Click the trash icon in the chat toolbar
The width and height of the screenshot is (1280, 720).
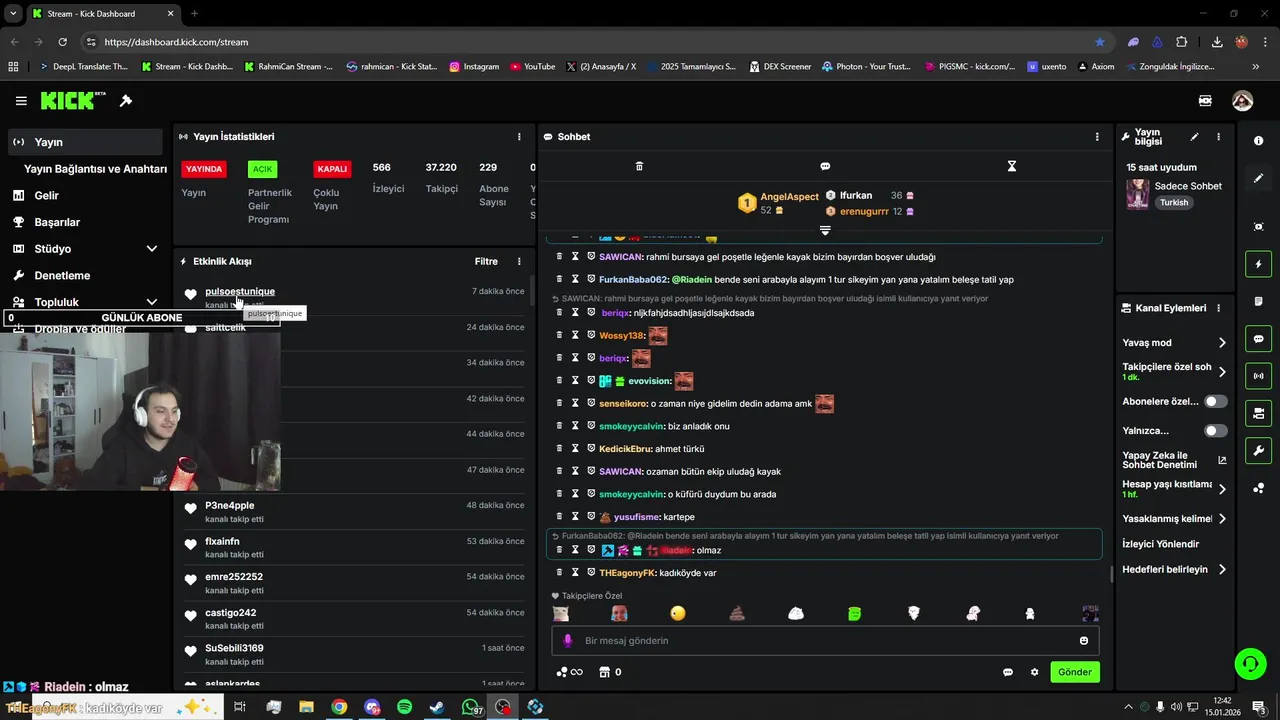640,166
